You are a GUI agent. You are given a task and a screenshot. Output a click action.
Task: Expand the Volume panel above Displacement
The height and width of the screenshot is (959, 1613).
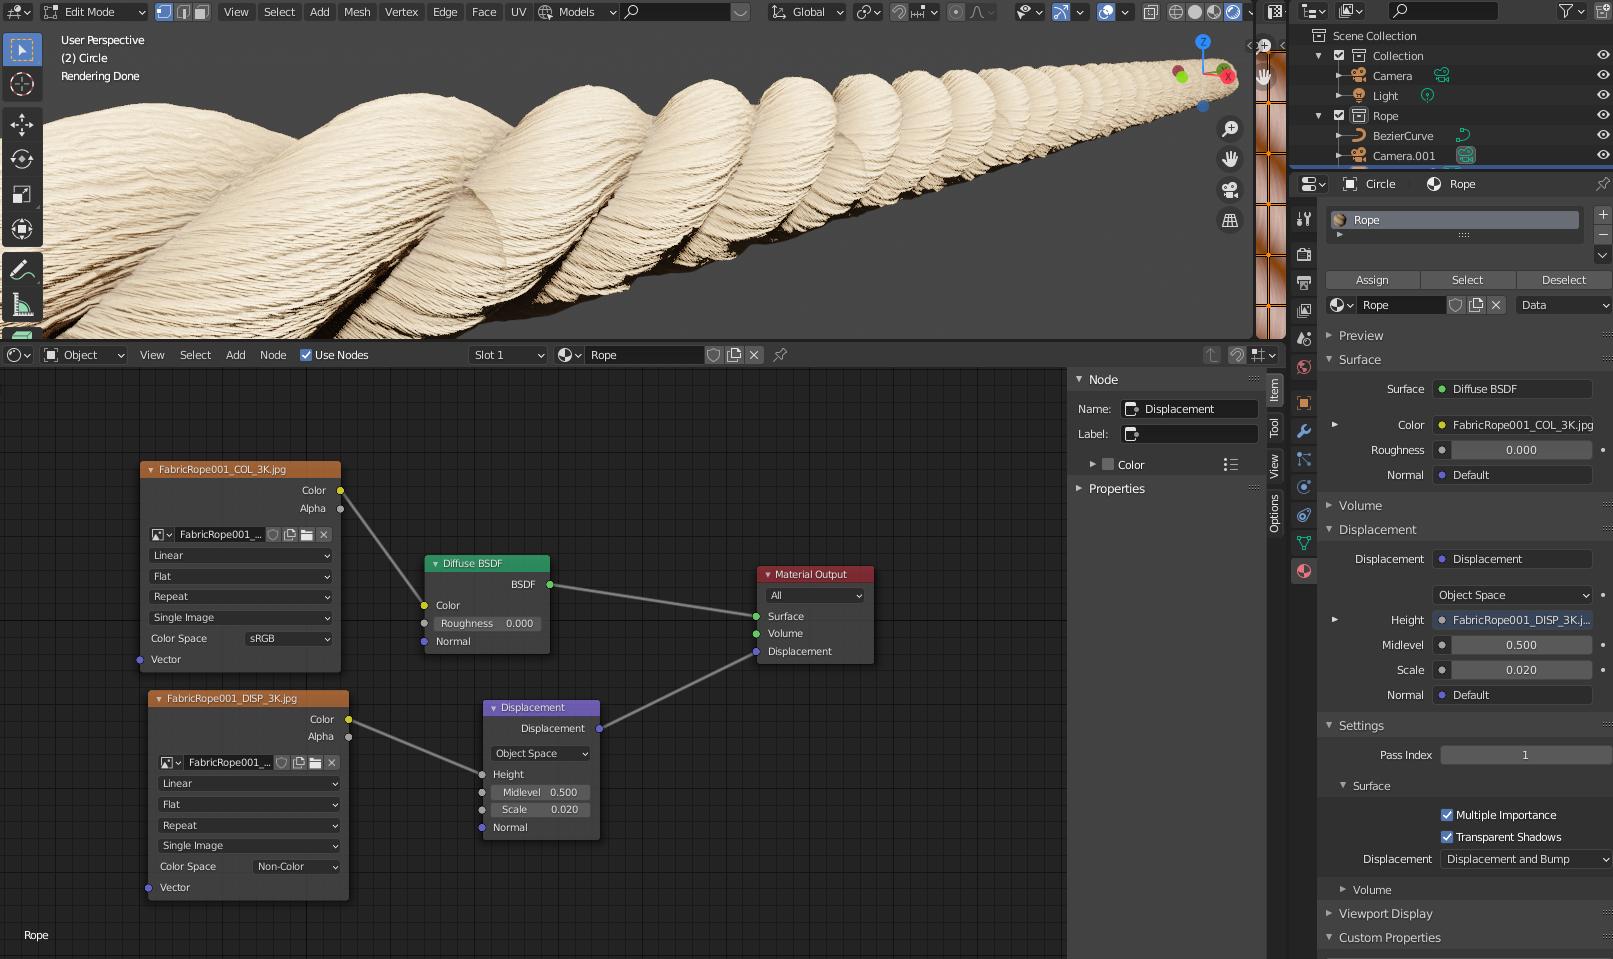click(x=1360, y=506)
